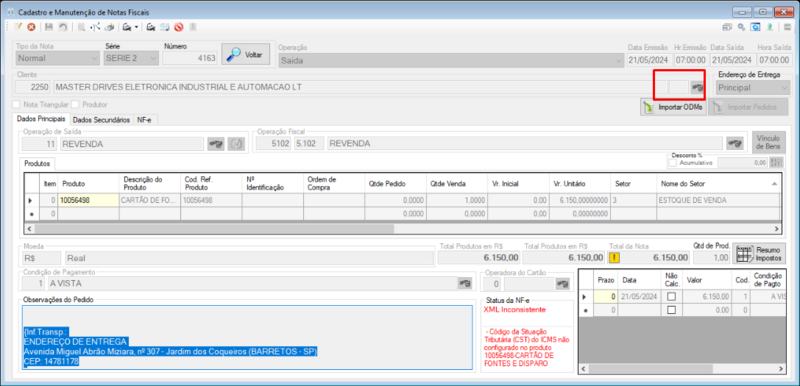Click the lookup icon next to the Cliente field
The width and height of the screenshot is (800, 386).
(x=697, y=87)
